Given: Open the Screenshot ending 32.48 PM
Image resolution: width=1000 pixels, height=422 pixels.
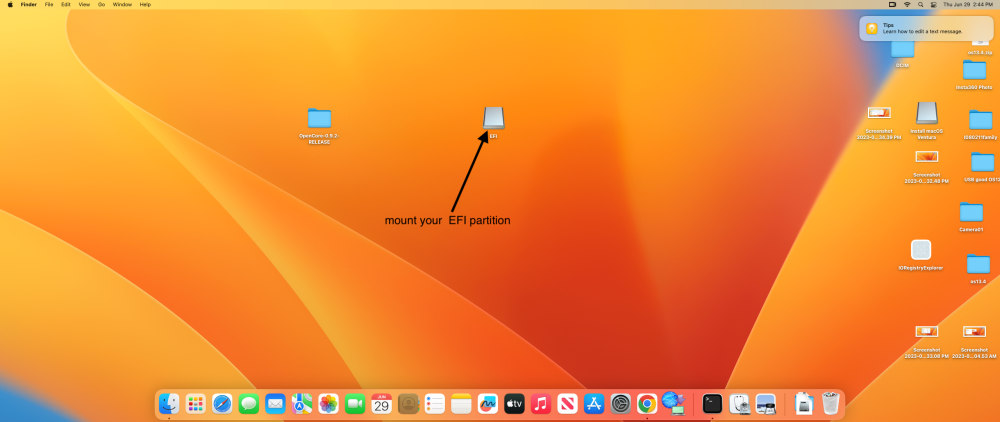Looking at the screenshot, I should point(927,156).
